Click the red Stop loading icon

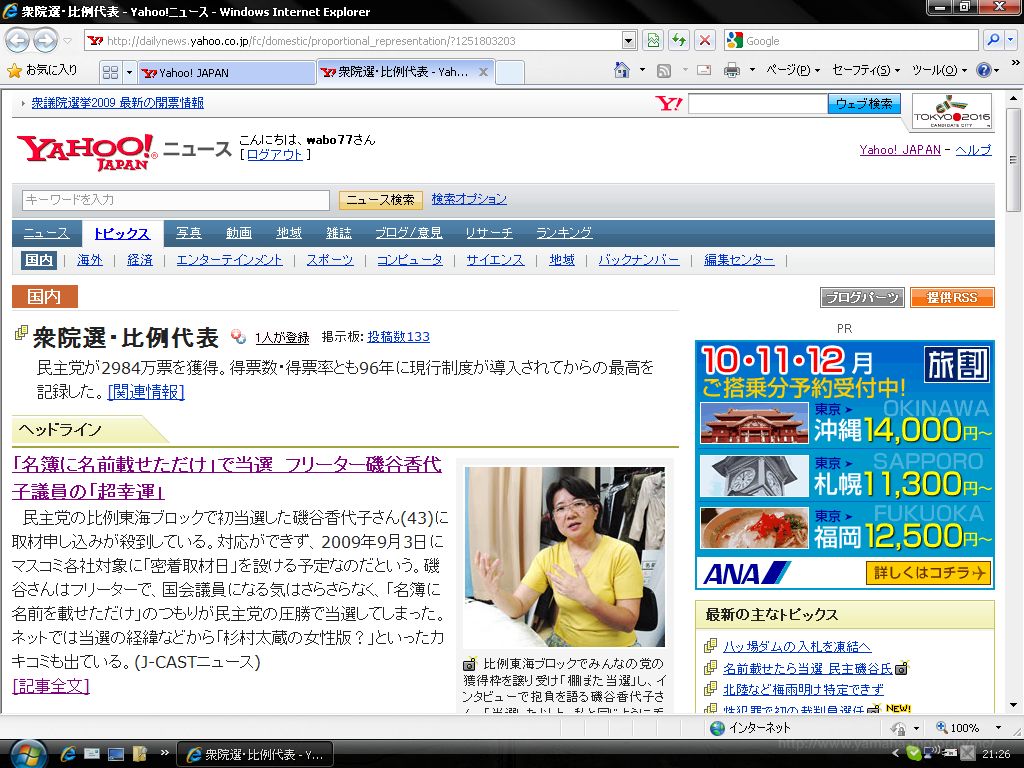point(705,40)
